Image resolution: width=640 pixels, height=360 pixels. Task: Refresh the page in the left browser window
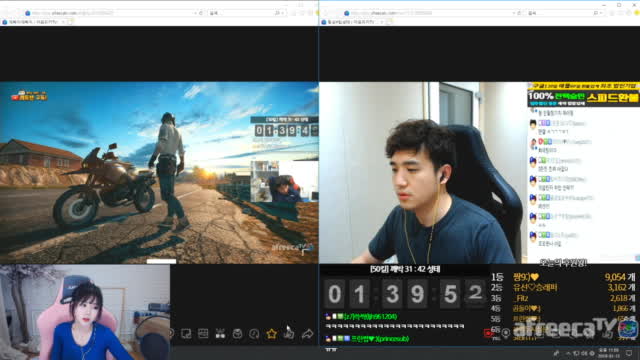click(x=201, y=13)
